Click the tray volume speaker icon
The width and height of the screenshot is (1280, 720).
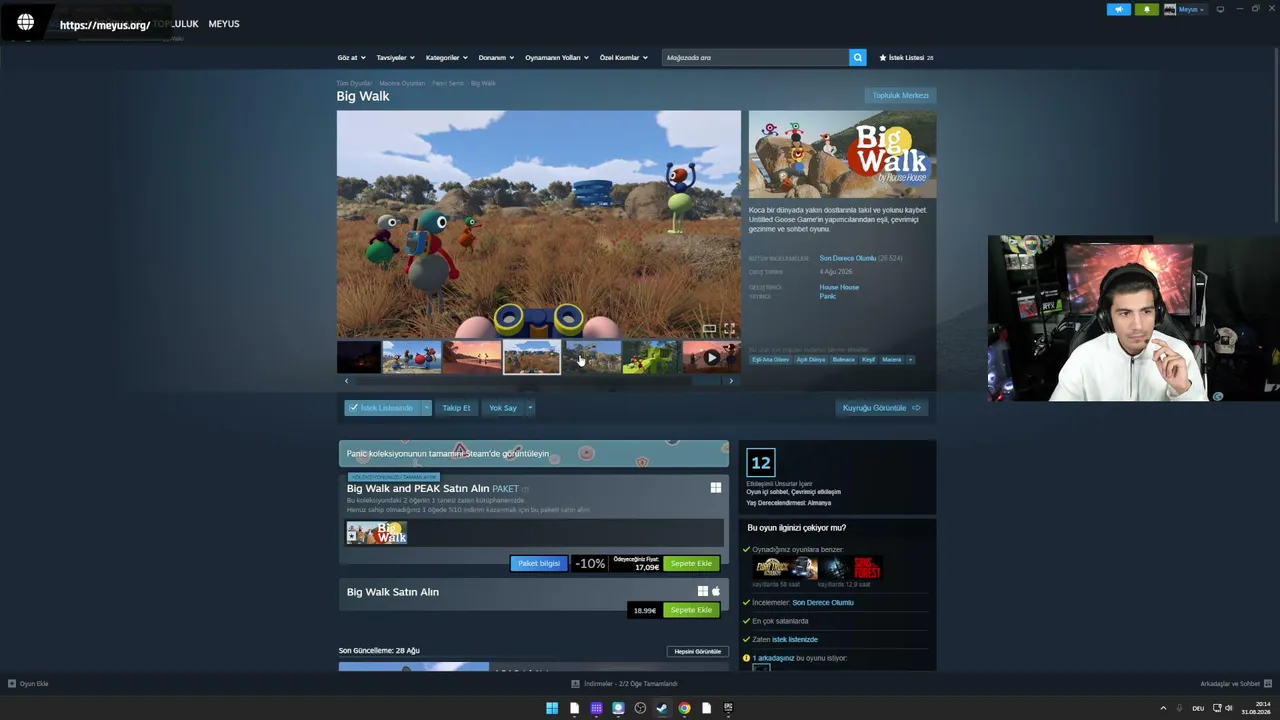click(x=1229, y=708)
